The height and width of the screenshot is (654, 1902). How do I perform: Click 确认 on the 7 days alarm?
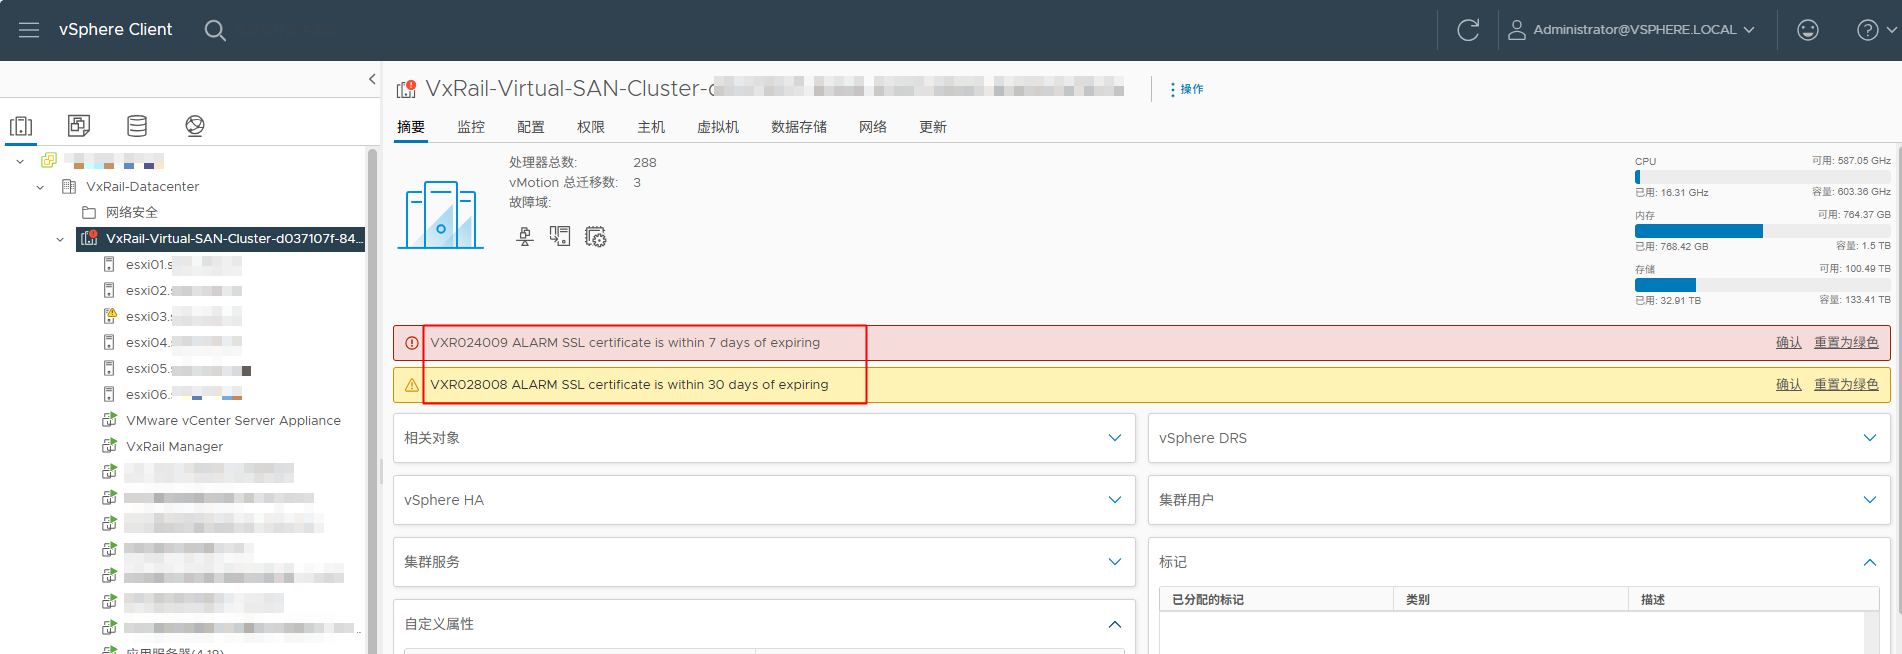point(1789,343)
